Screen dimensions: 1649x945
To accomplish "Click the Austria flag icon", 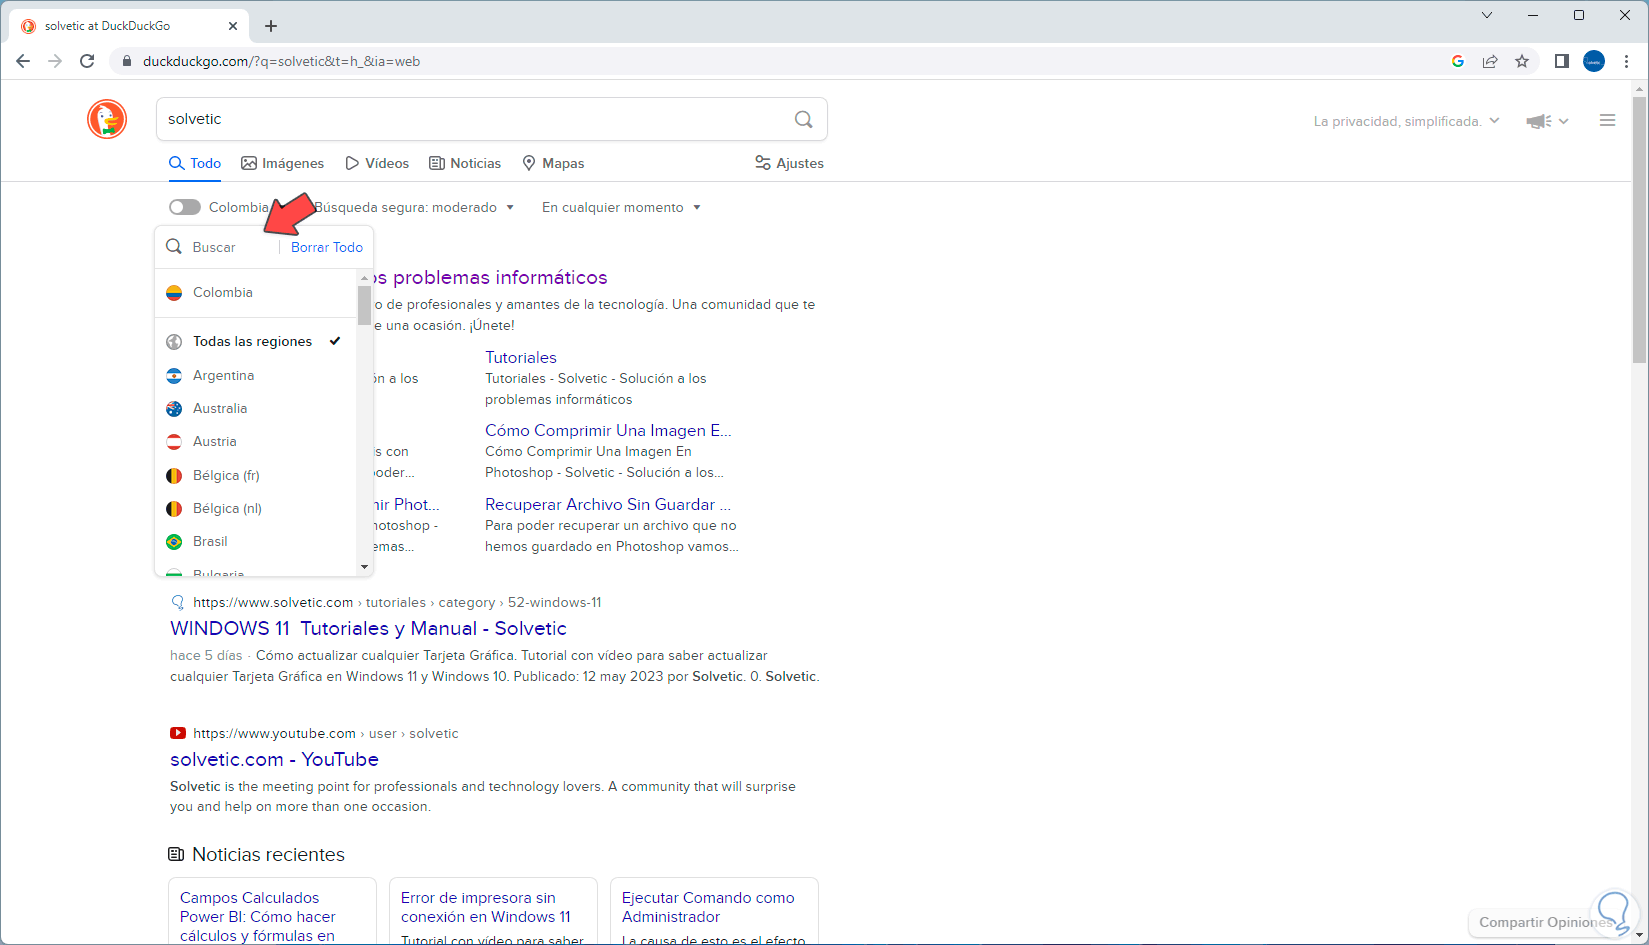I will 174,442.
